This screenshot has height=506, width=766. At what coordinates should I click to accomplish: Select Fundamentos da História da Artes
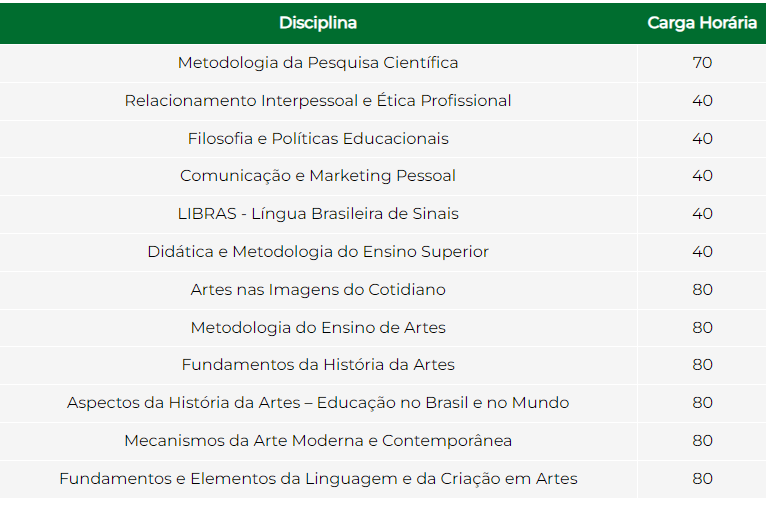[318, 365]
